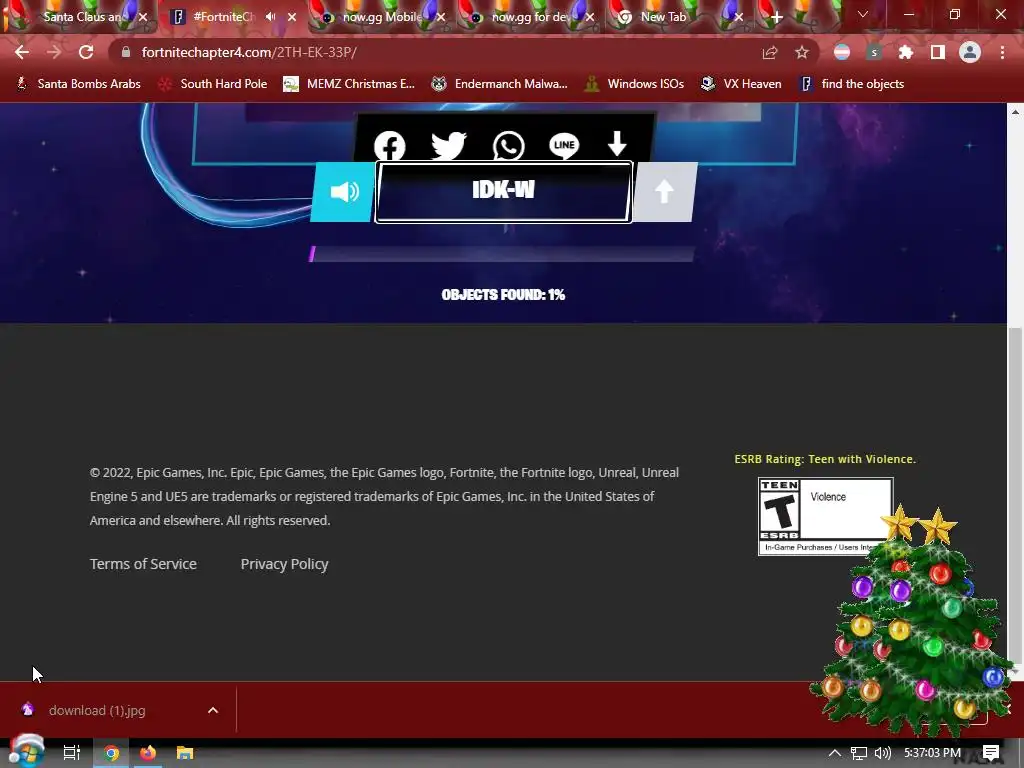Close the now.gg Mobile tab
Viewport: 1024px width, 768px height.
coord(441,17)
